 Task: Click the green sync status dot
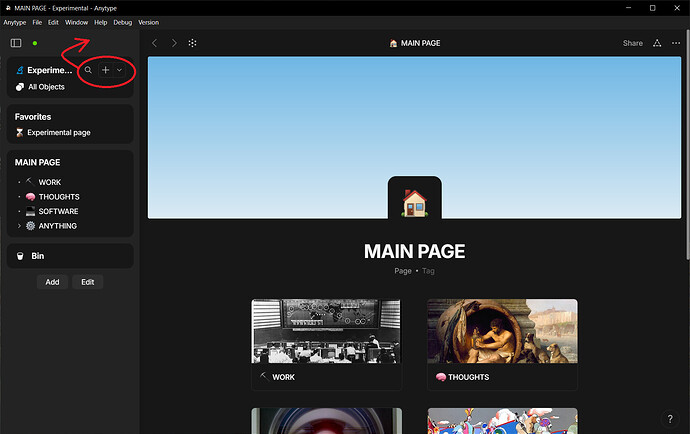[35, 43]
